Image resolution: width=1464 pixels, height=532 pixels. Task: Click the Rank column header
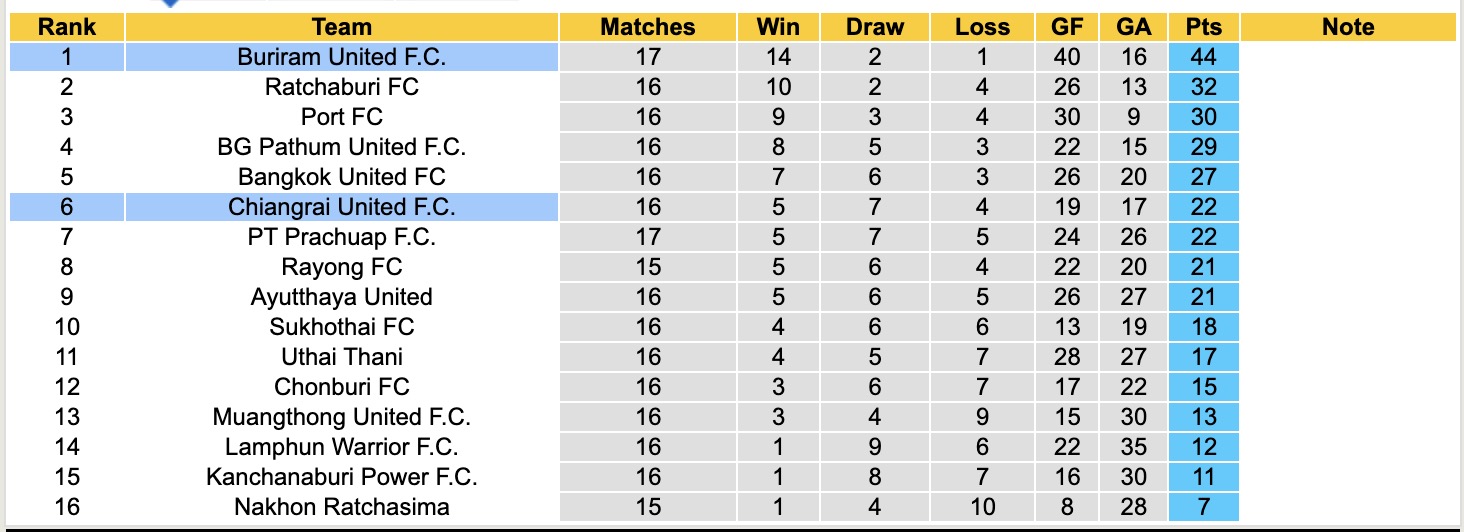pos(67,27)
